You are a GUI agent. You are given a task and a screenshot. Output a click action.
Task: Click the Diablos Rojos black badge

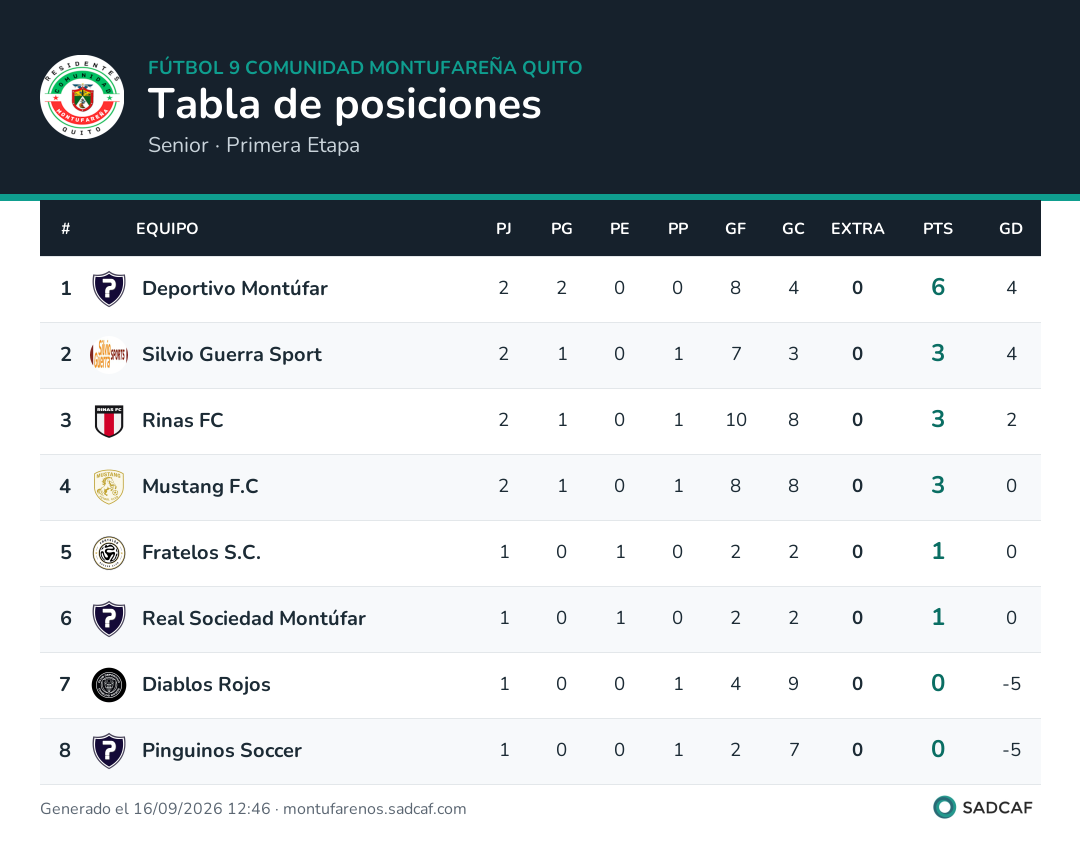click(109, 685)
